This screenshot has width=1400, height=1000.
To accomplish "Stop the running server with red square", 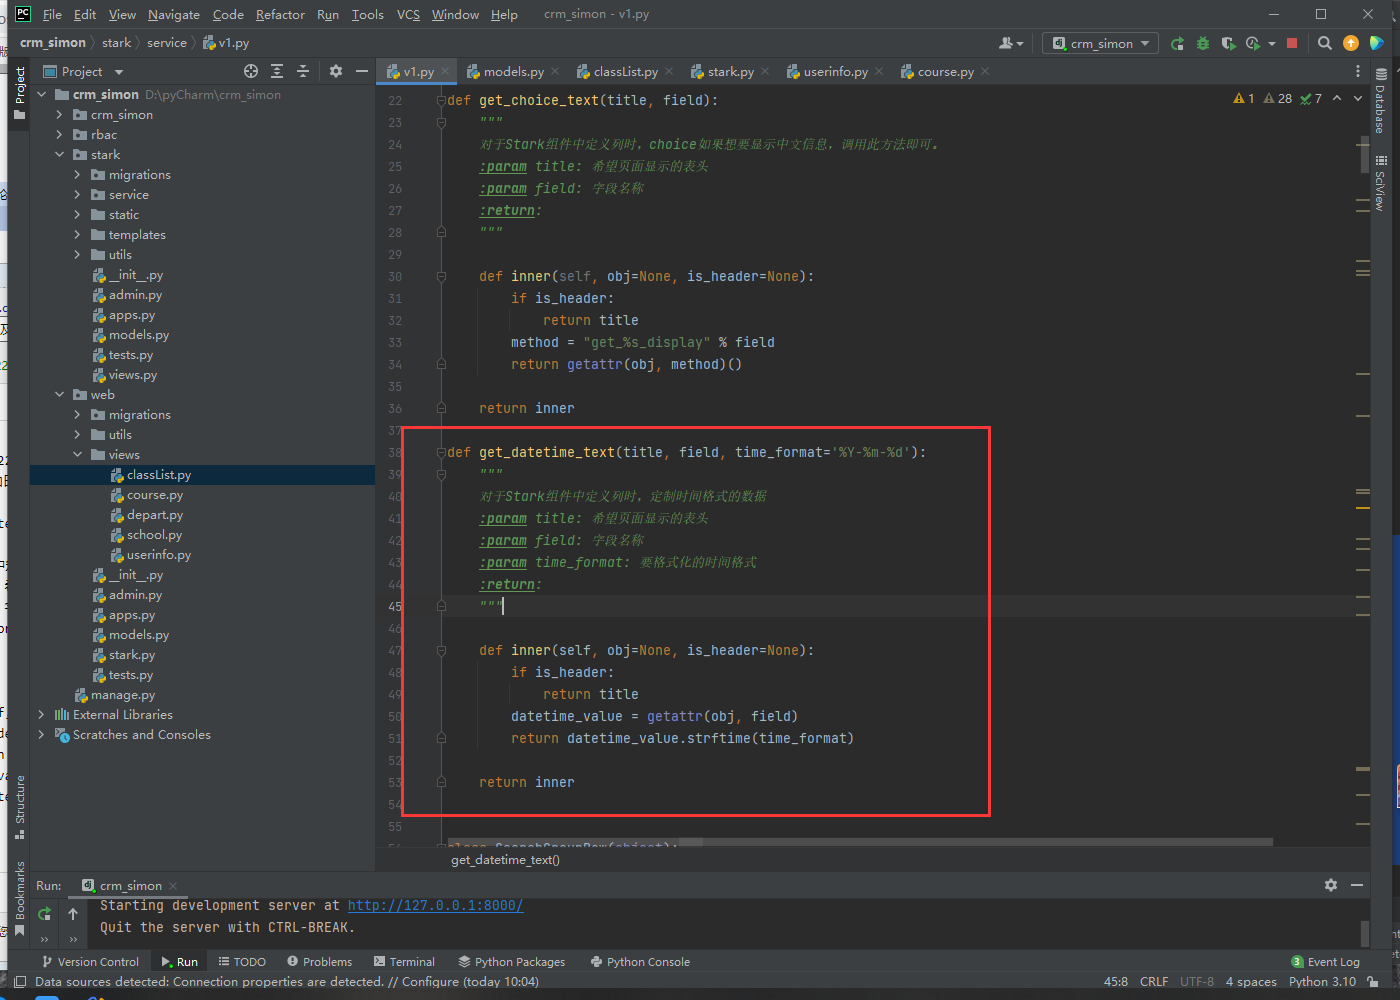I will click(1292, 43).
